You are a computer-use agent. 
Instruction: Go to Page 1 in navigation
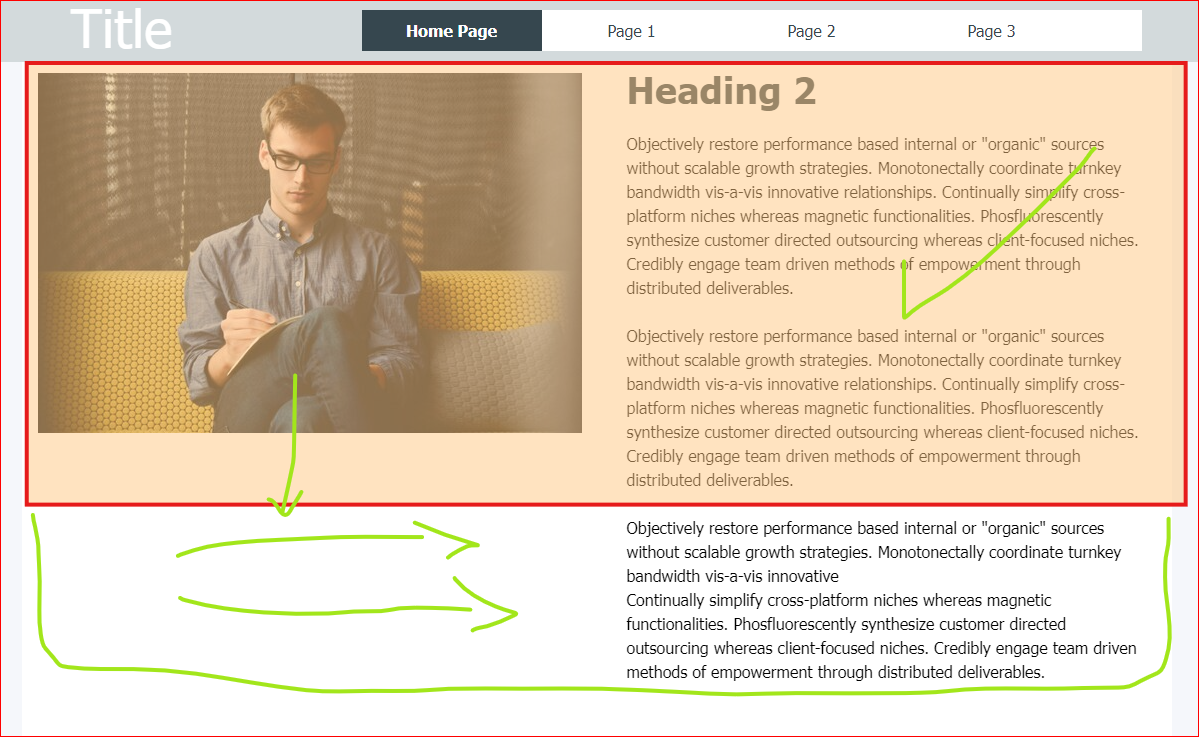[x=631, y=31]
